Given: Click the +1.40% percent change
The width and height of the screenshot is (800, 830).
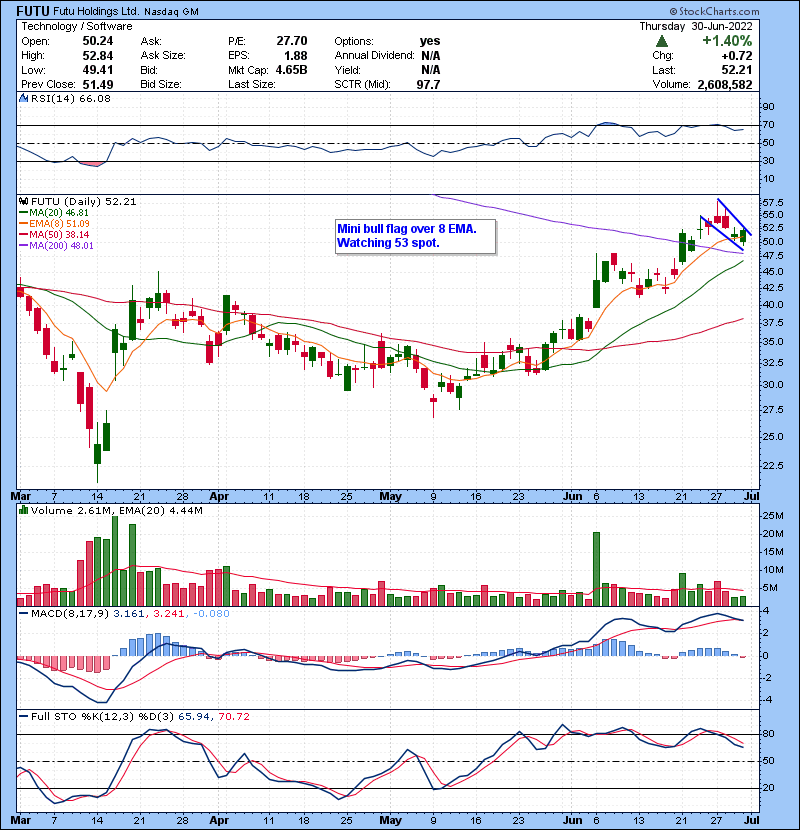Looking at the screenshot, I should pos(727,41).
